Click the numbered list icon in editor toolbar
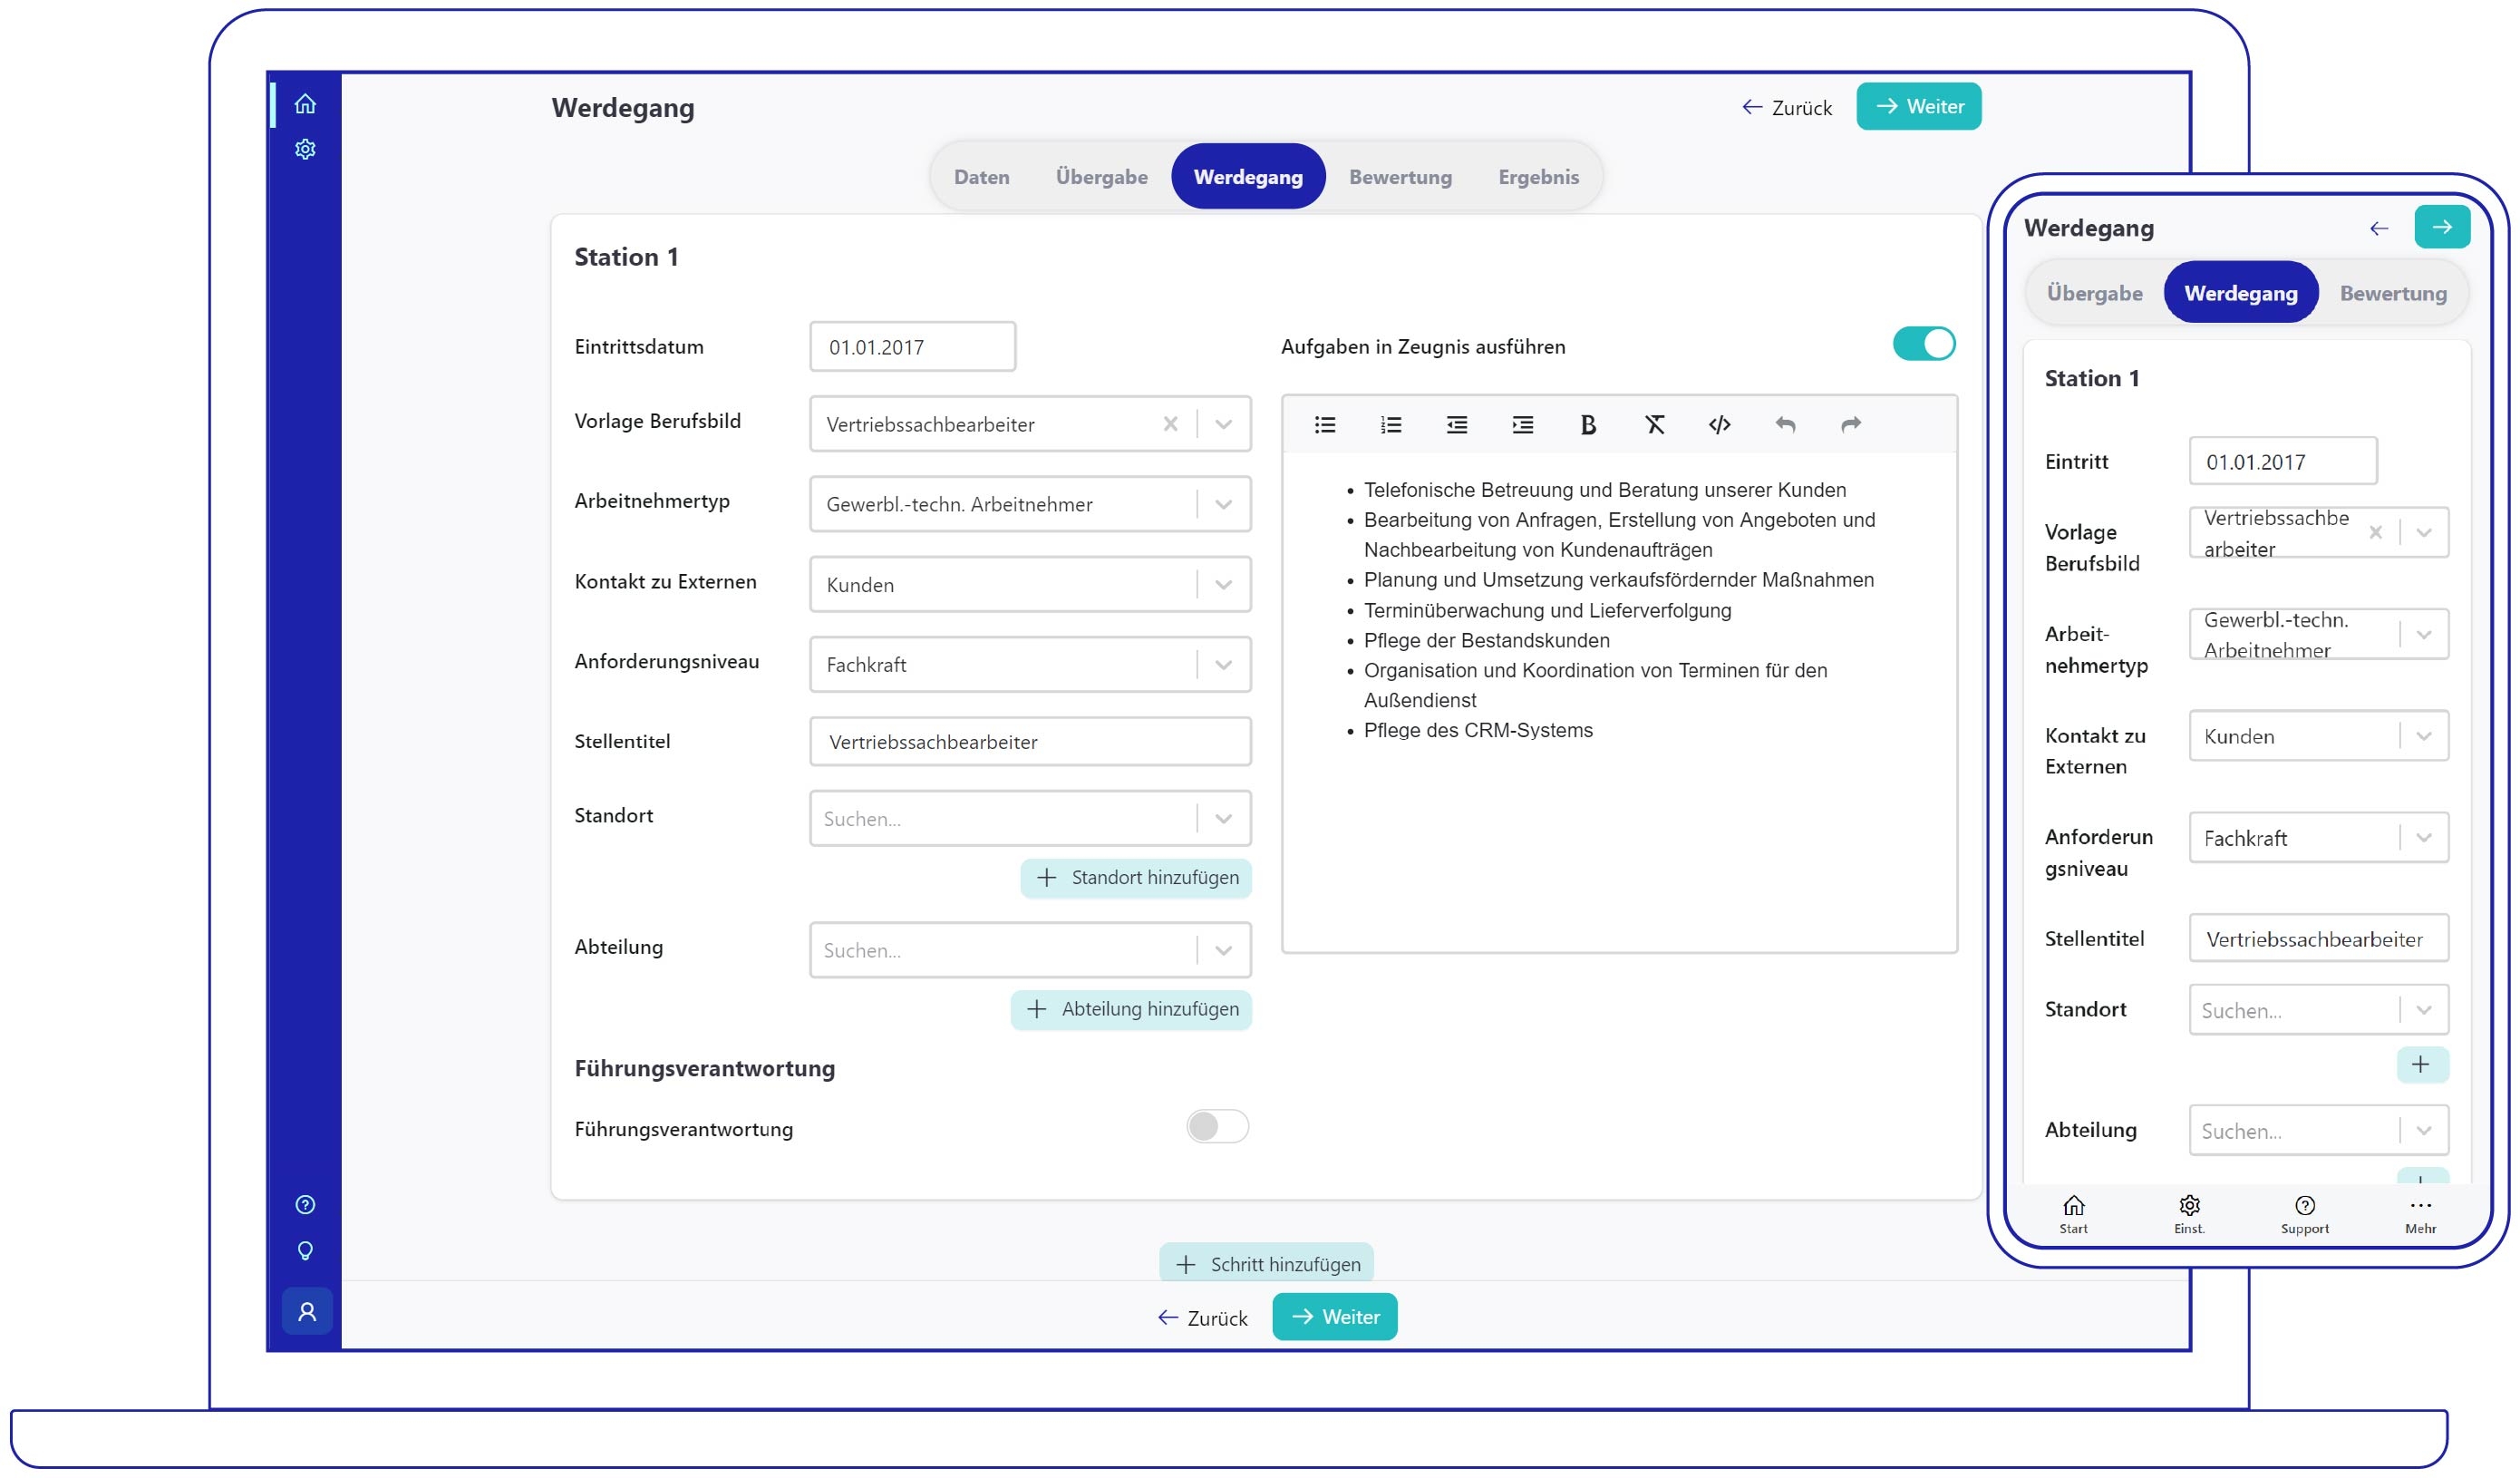2520x1478 pixels. pyautogui.click(x=1391, y=425)
